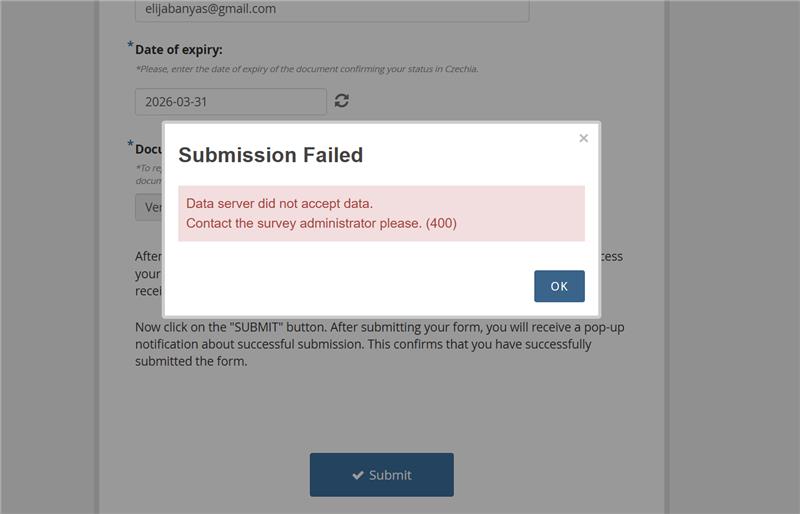Click the paragraph starting 'Now click on the "SUBMIT"'
Image resolution: width=800 pixels, height=514 pixels.
[x=380, y=344]
